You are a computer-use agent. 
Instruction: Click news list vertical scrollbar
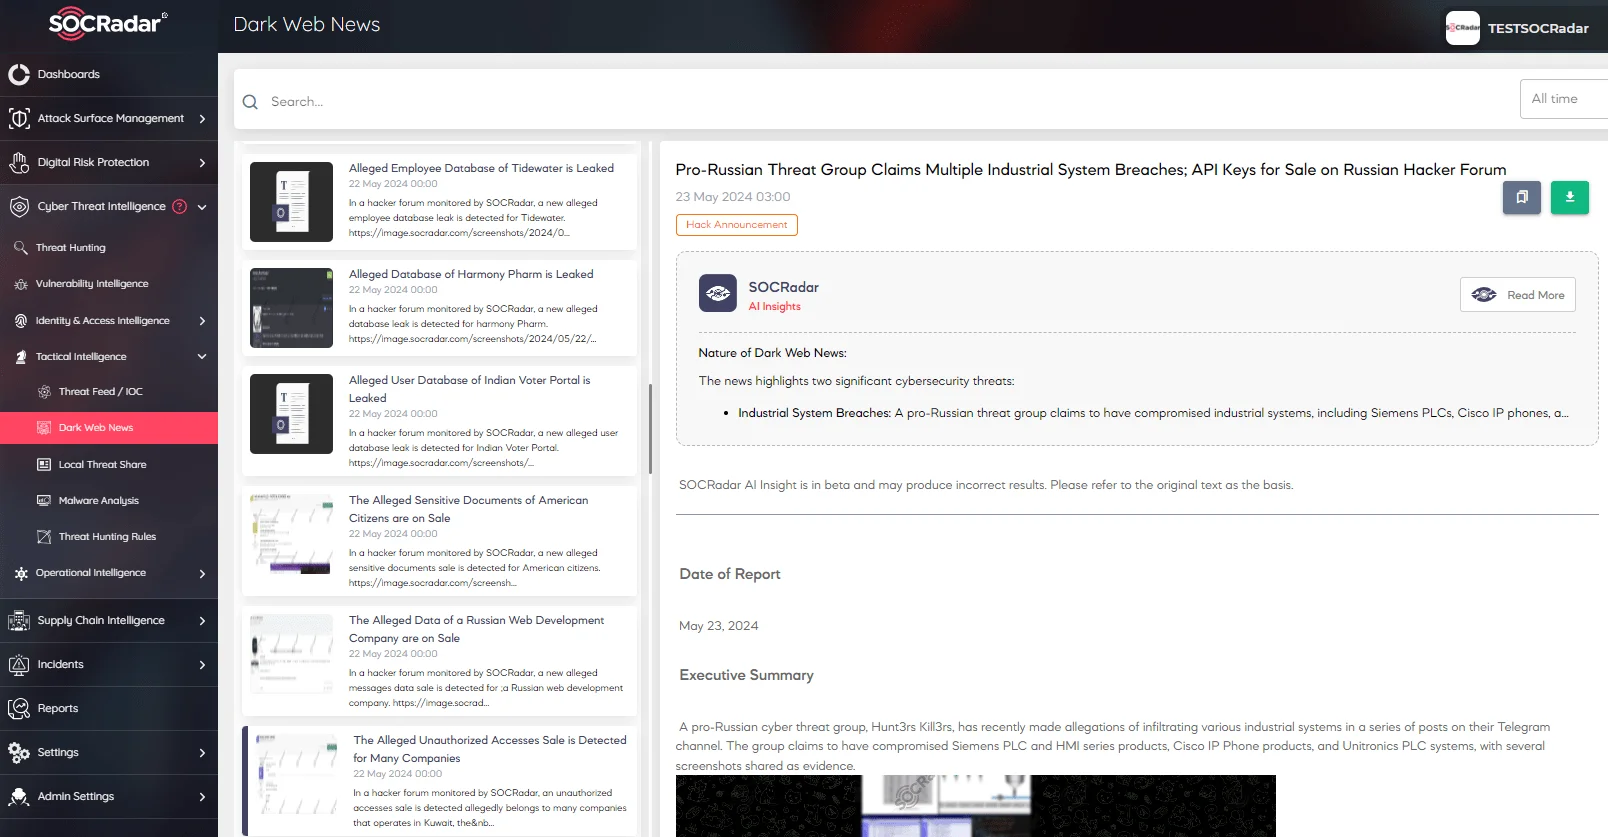coord(650,430)
